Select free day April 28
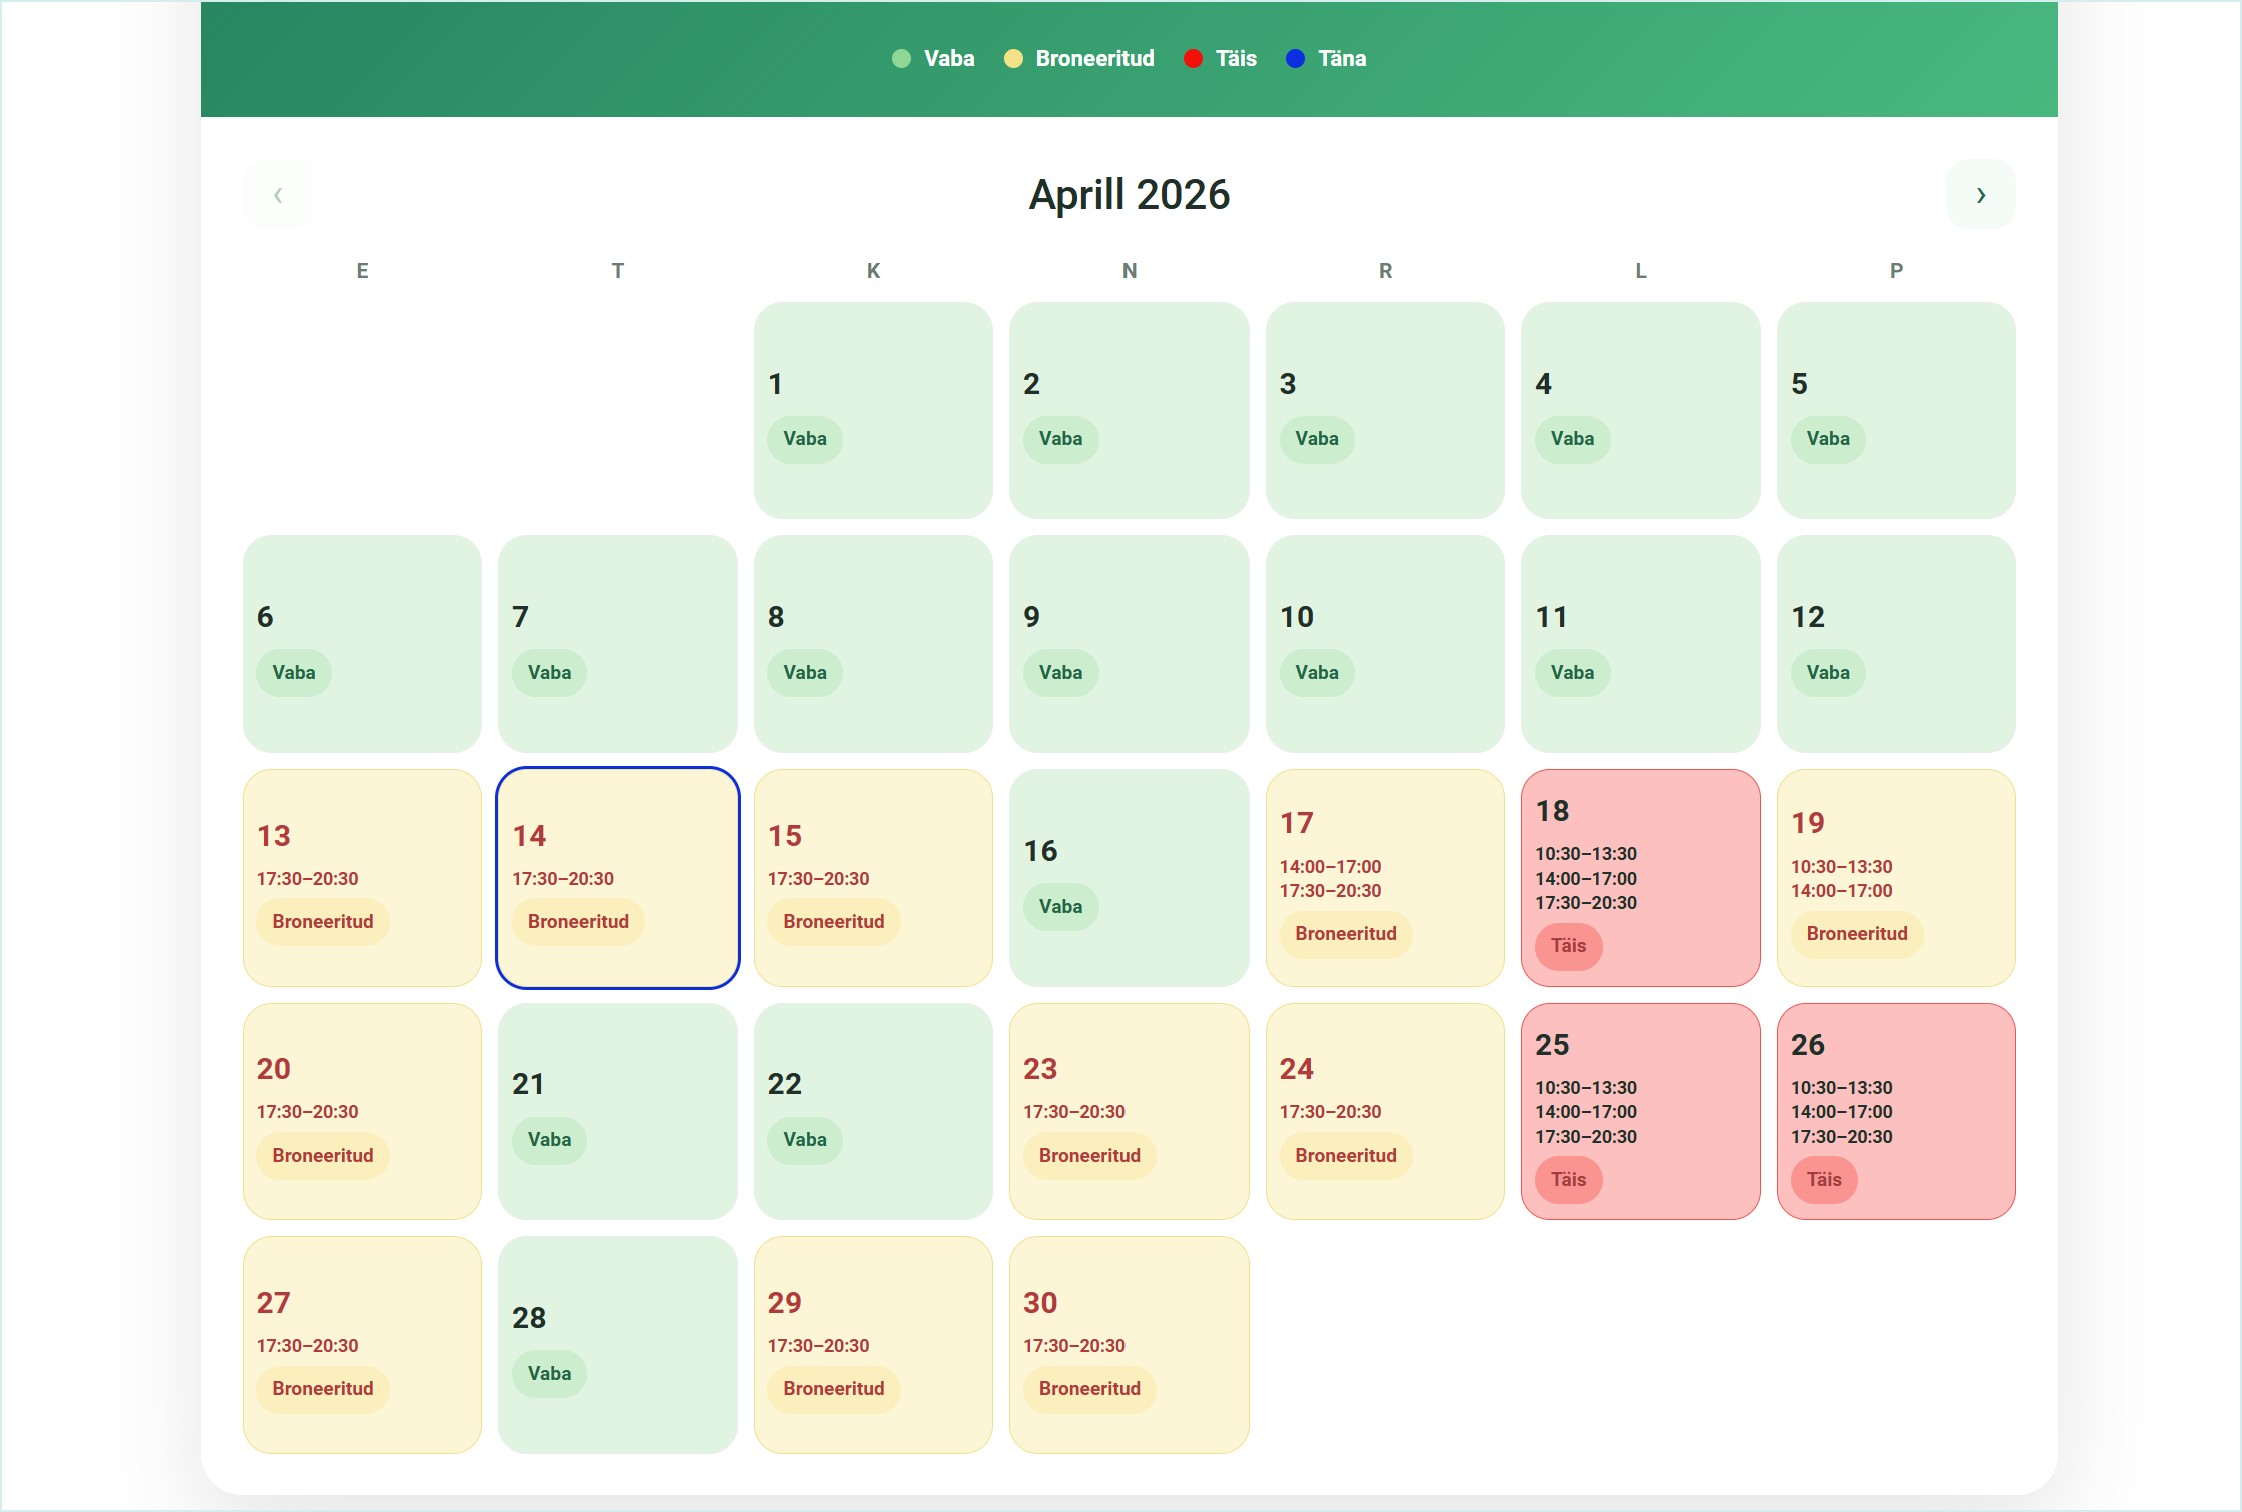 tap(617, 1344)
